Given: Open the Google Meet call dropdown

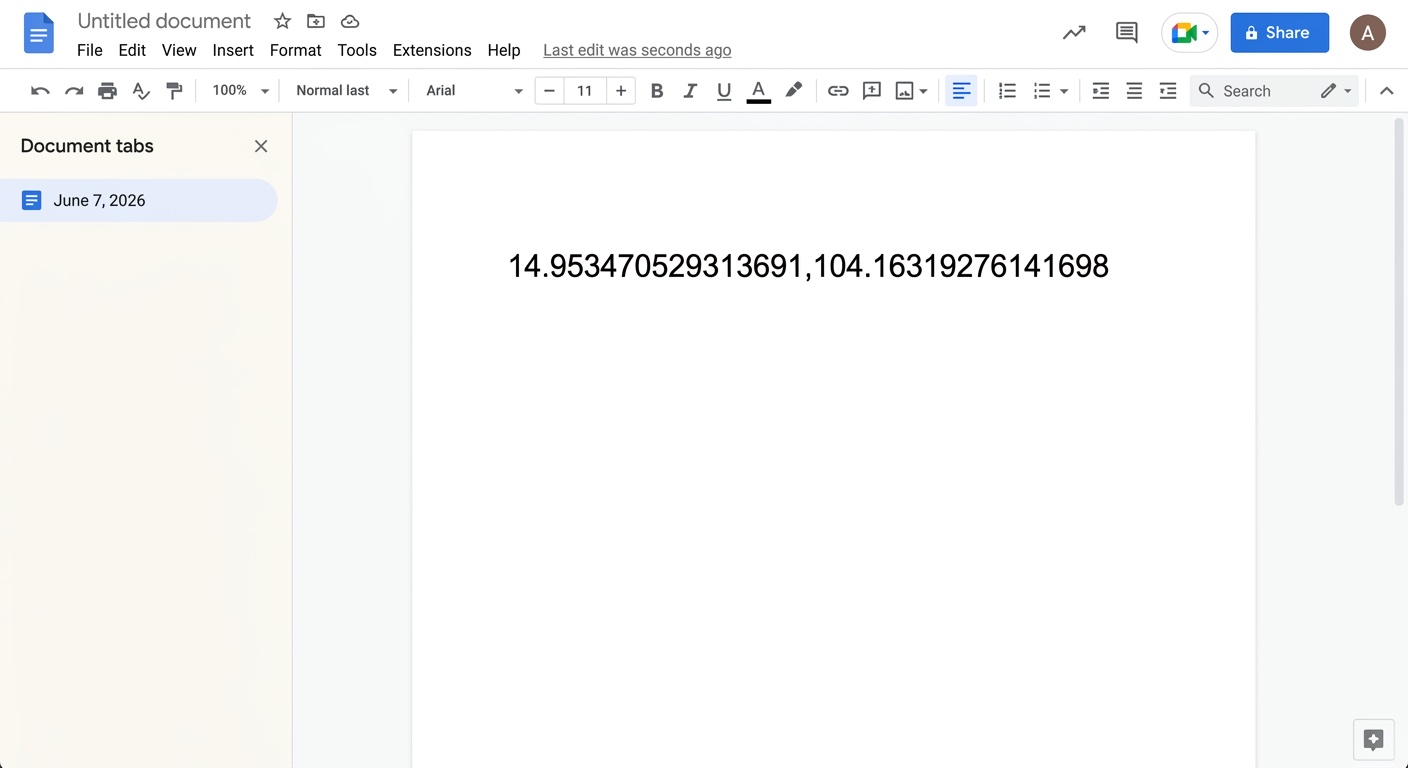Looking at the screenshot, I should (x=1189, y=33).
